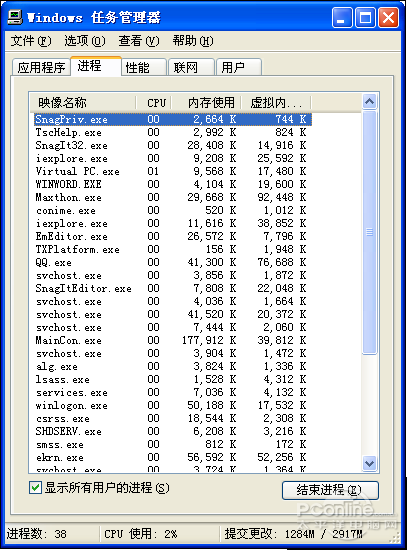Click the 提交更改 1284M status entry

coord(293,534)
